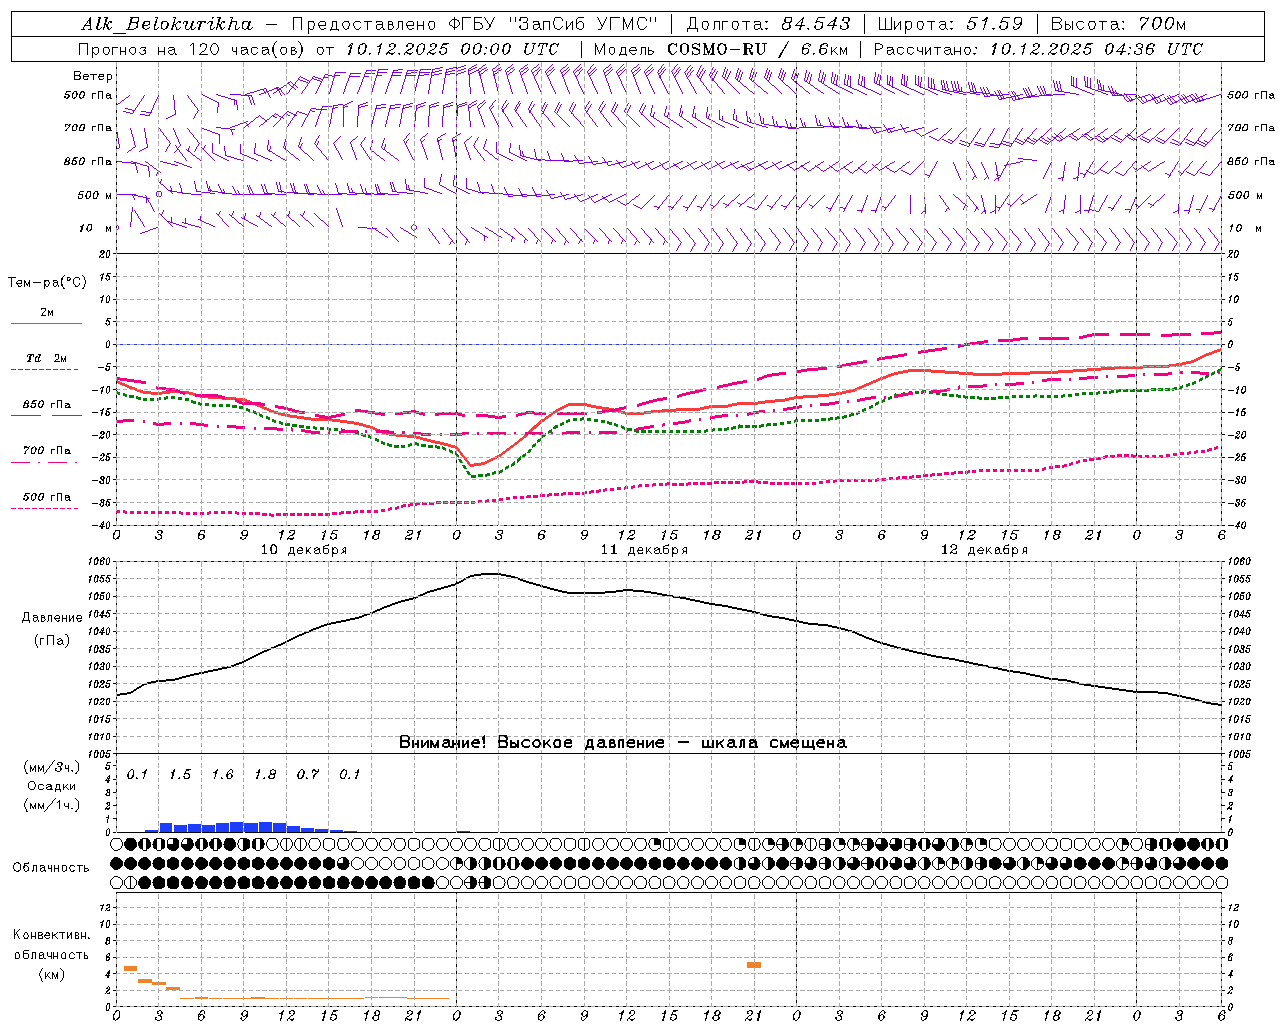Click the Ветер wind panel label
Image resolution: width=1280 pixels, height=1024 pixels.
tap(93, 76)
